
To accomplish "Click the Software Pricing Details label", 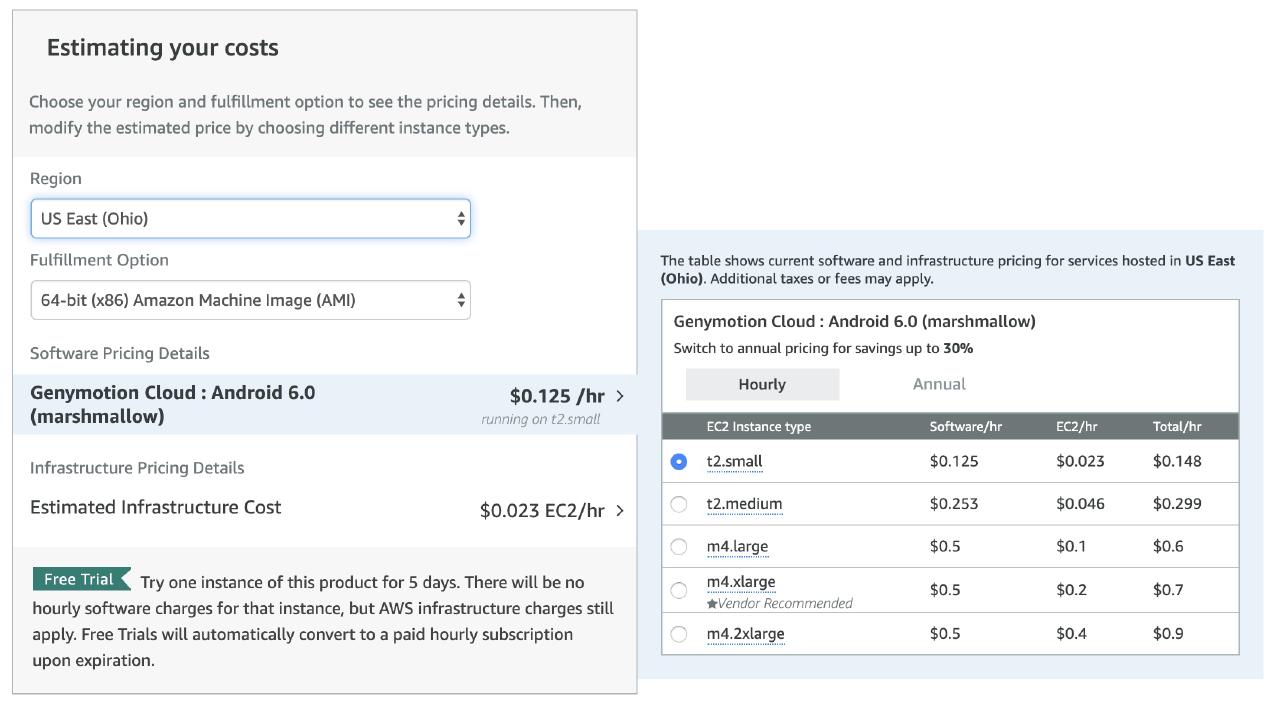I will coord(120,353).
